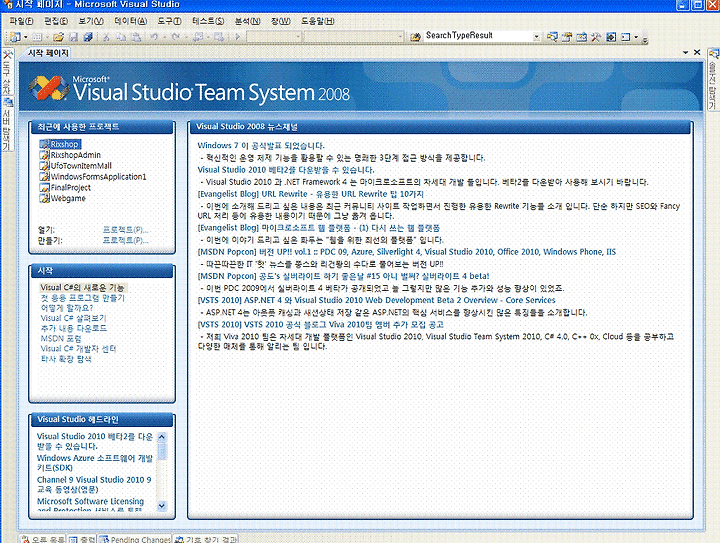The image size is (720, 543).
Task: Expand the SearchTypeResult dropdown arrow
Action: [536, 37]
